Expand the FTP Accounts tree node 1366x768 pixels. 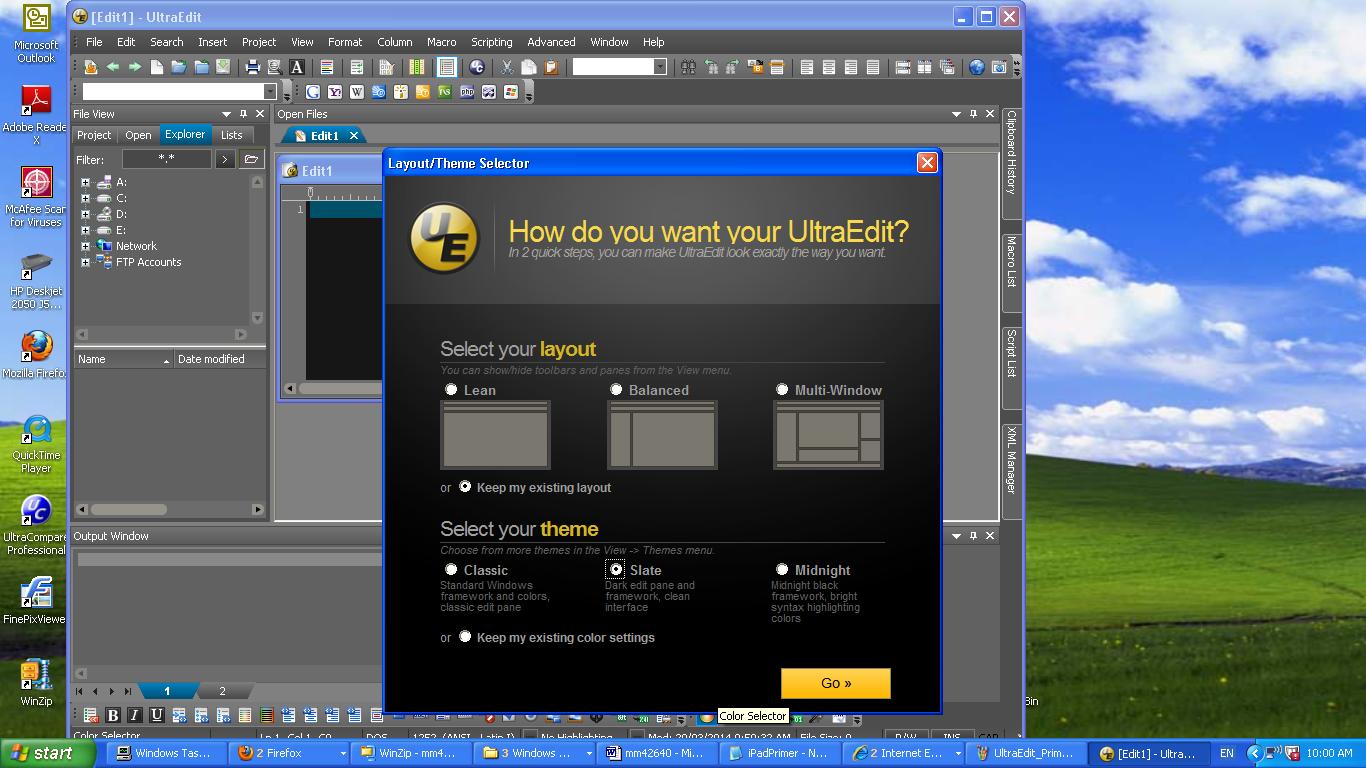86,262
